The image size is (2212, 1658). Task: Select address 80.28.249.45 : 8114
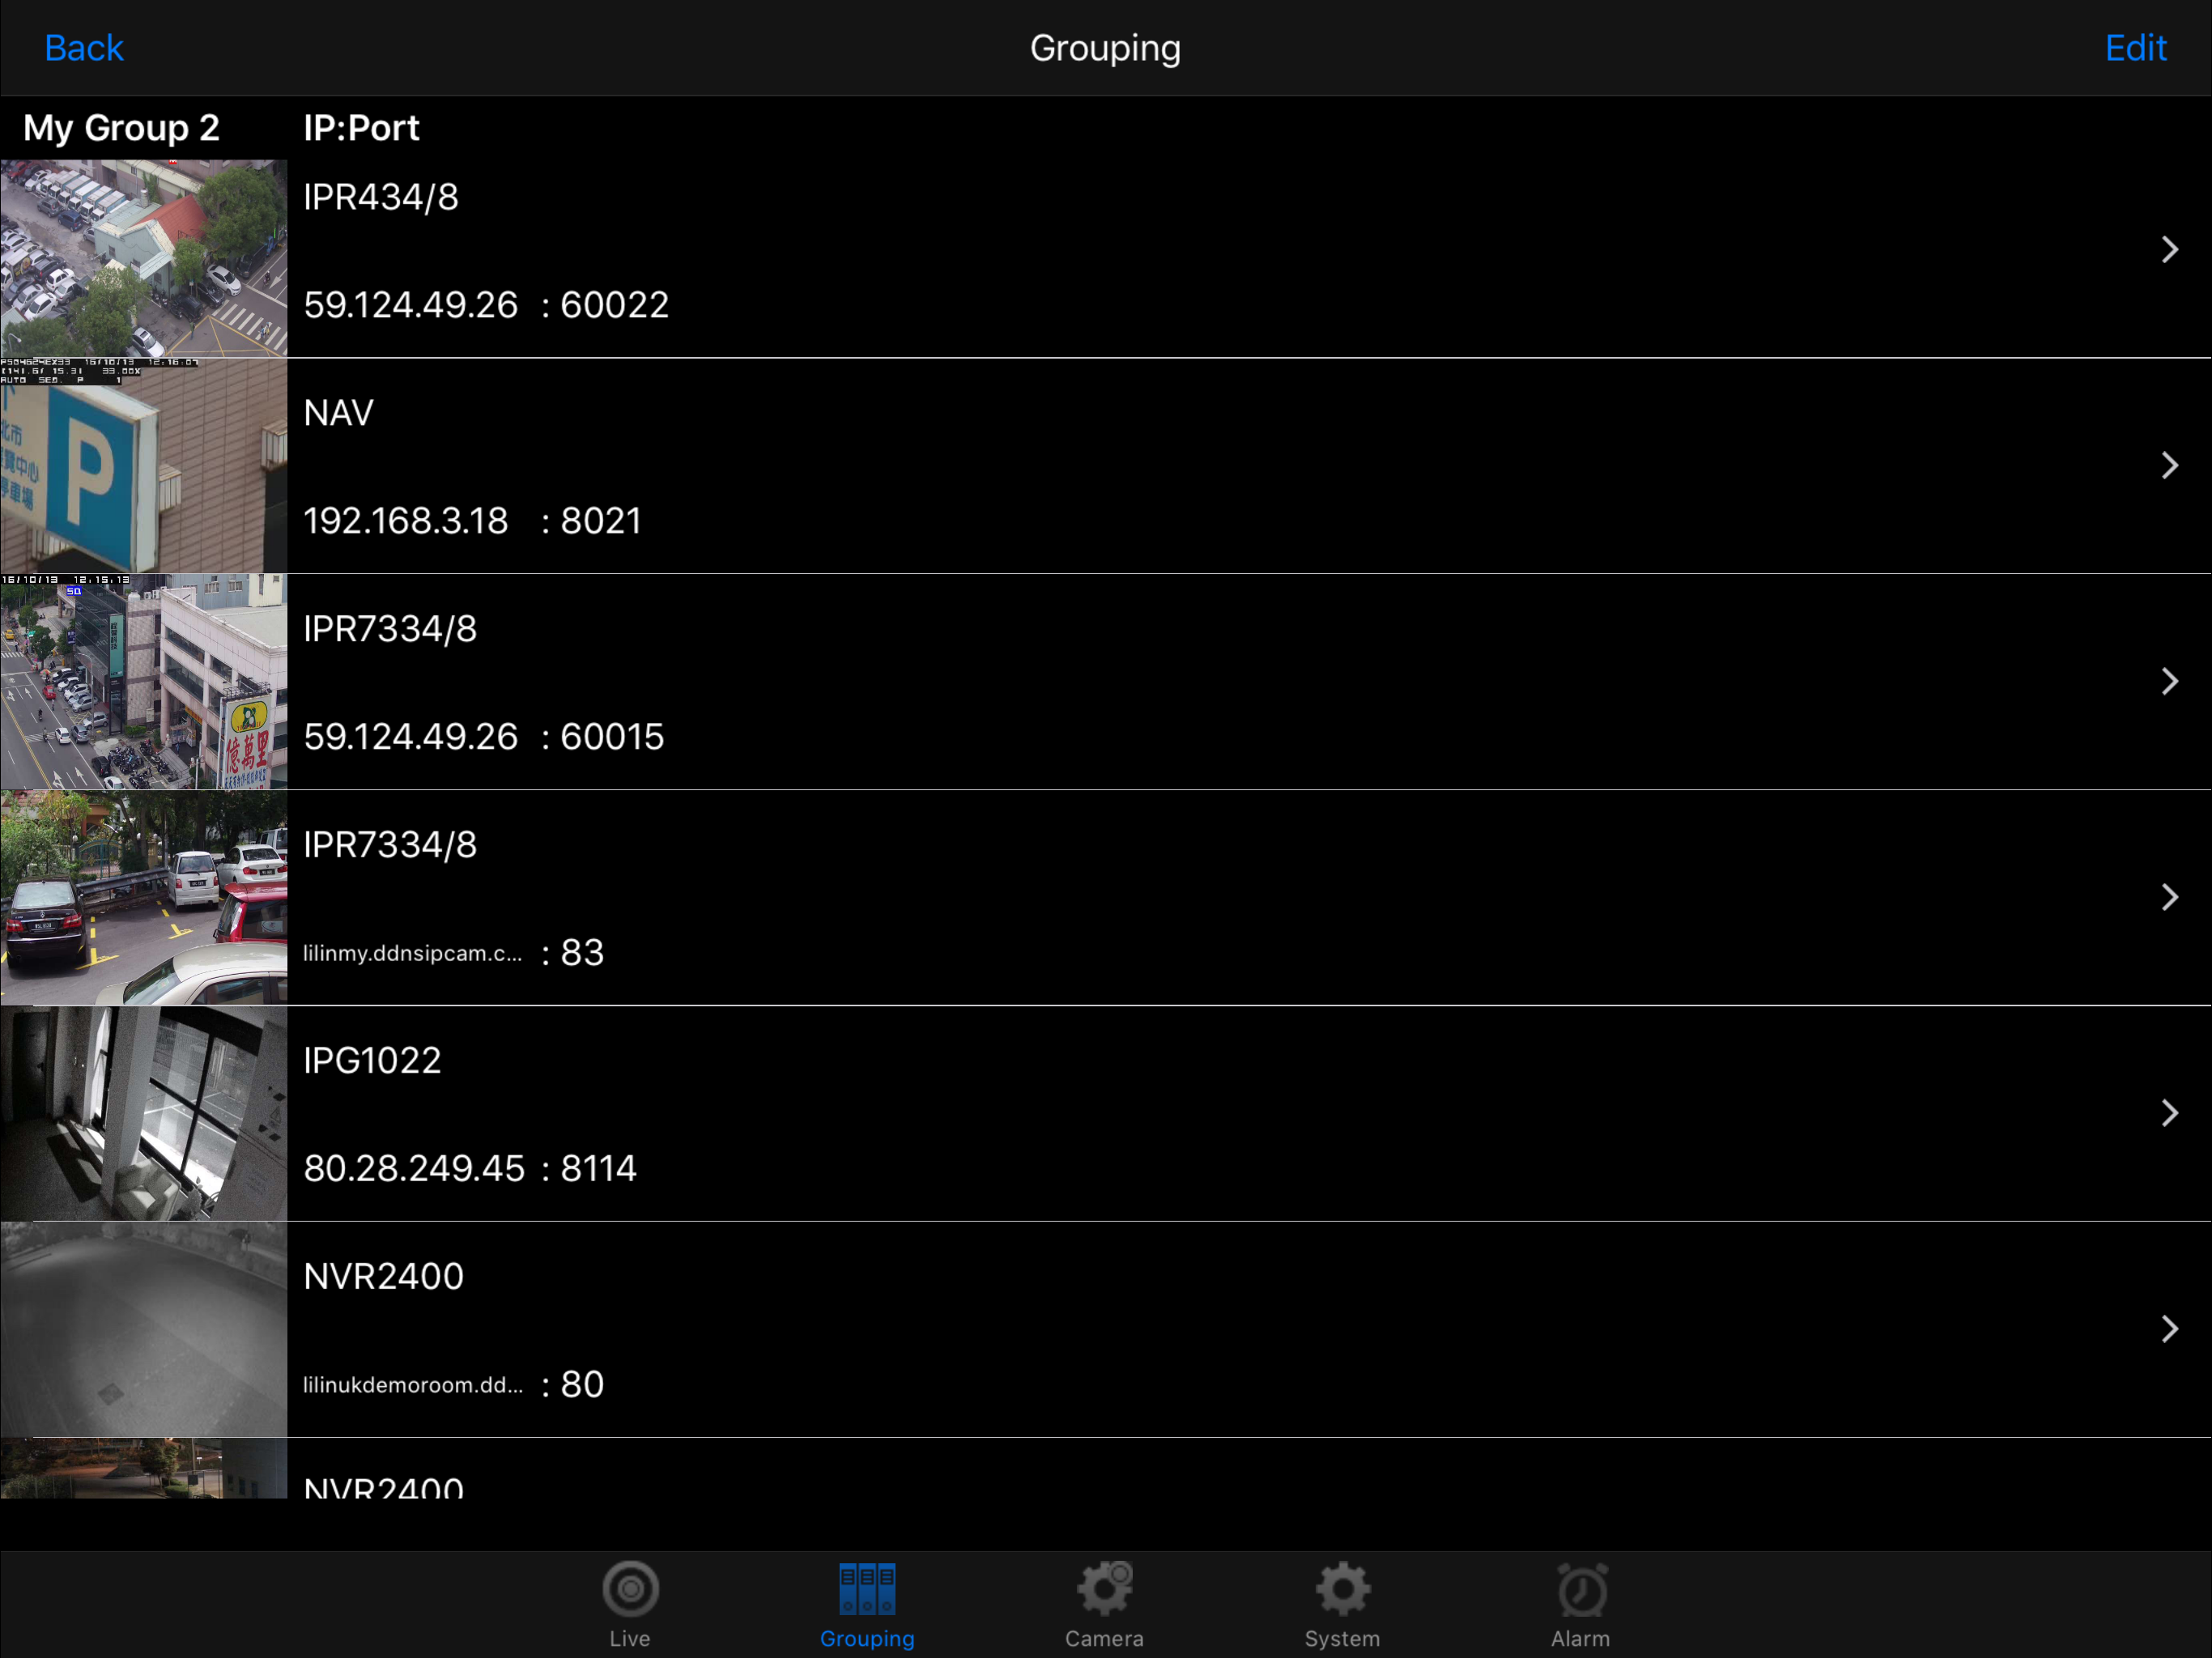click(470, 1169)
